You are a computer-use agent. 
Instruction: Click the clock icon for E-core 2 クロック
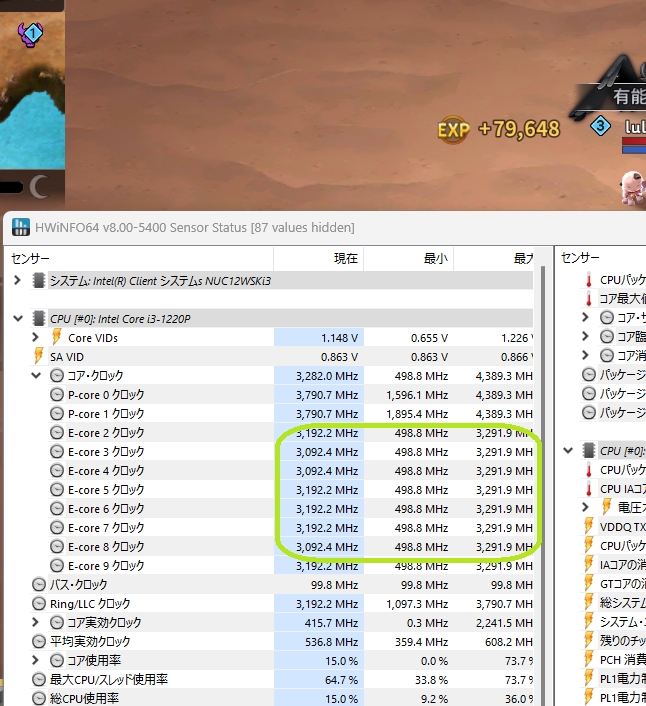click(57, 433)
